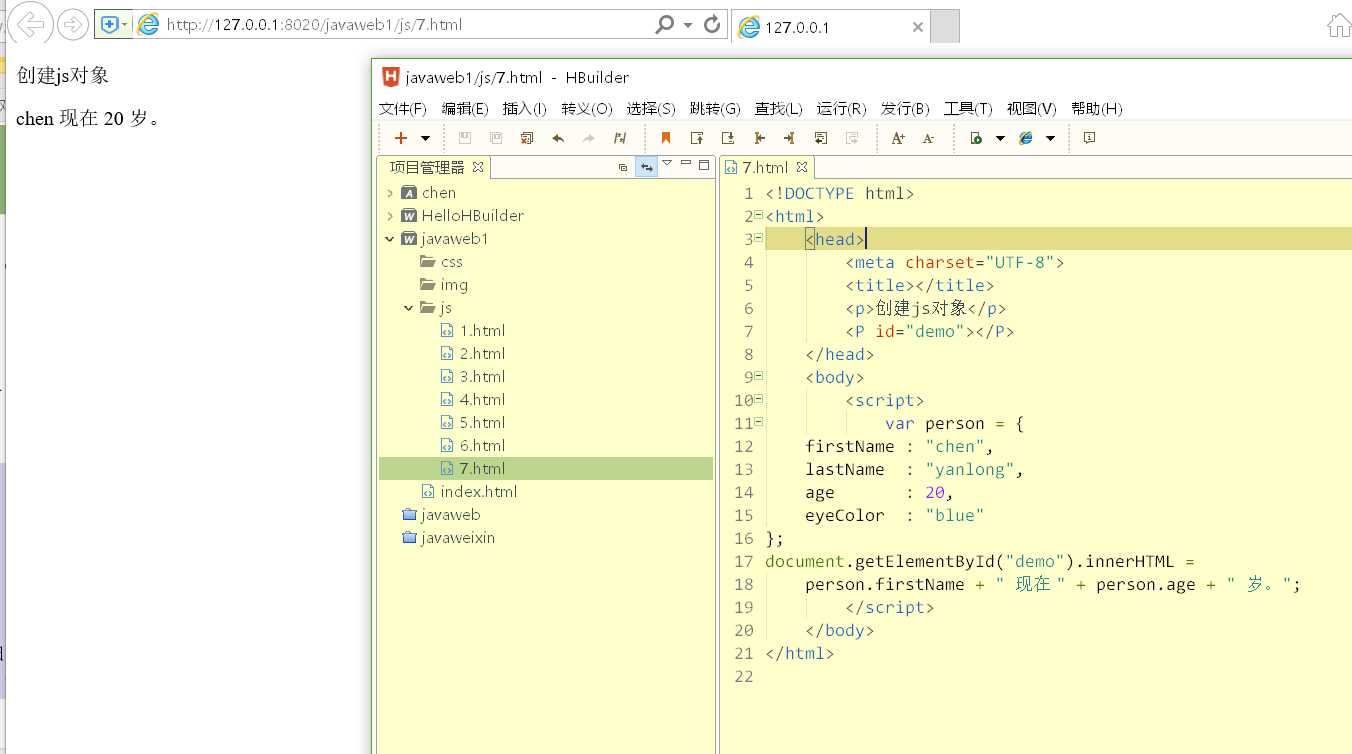Select 4.html in project tree
Screen dimensions: 1352x754
[473, 399]
